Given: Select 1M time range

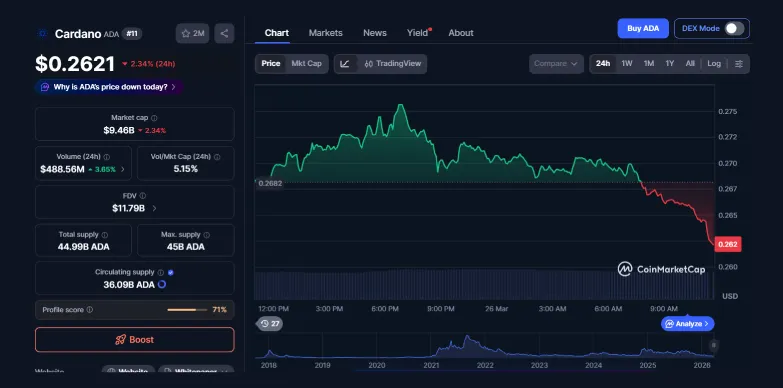Looking at the screenshot, I should point(649,64).
